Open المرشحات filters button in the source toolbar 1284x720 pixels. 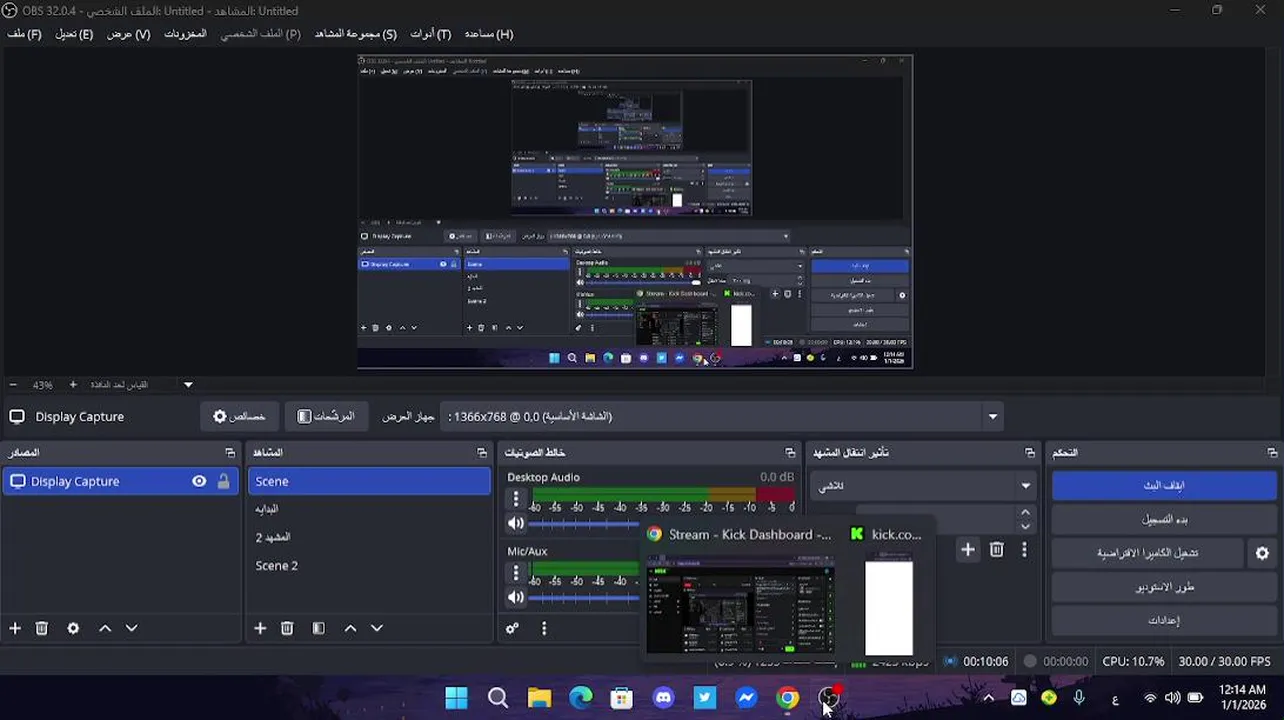[x=326, y=416]
